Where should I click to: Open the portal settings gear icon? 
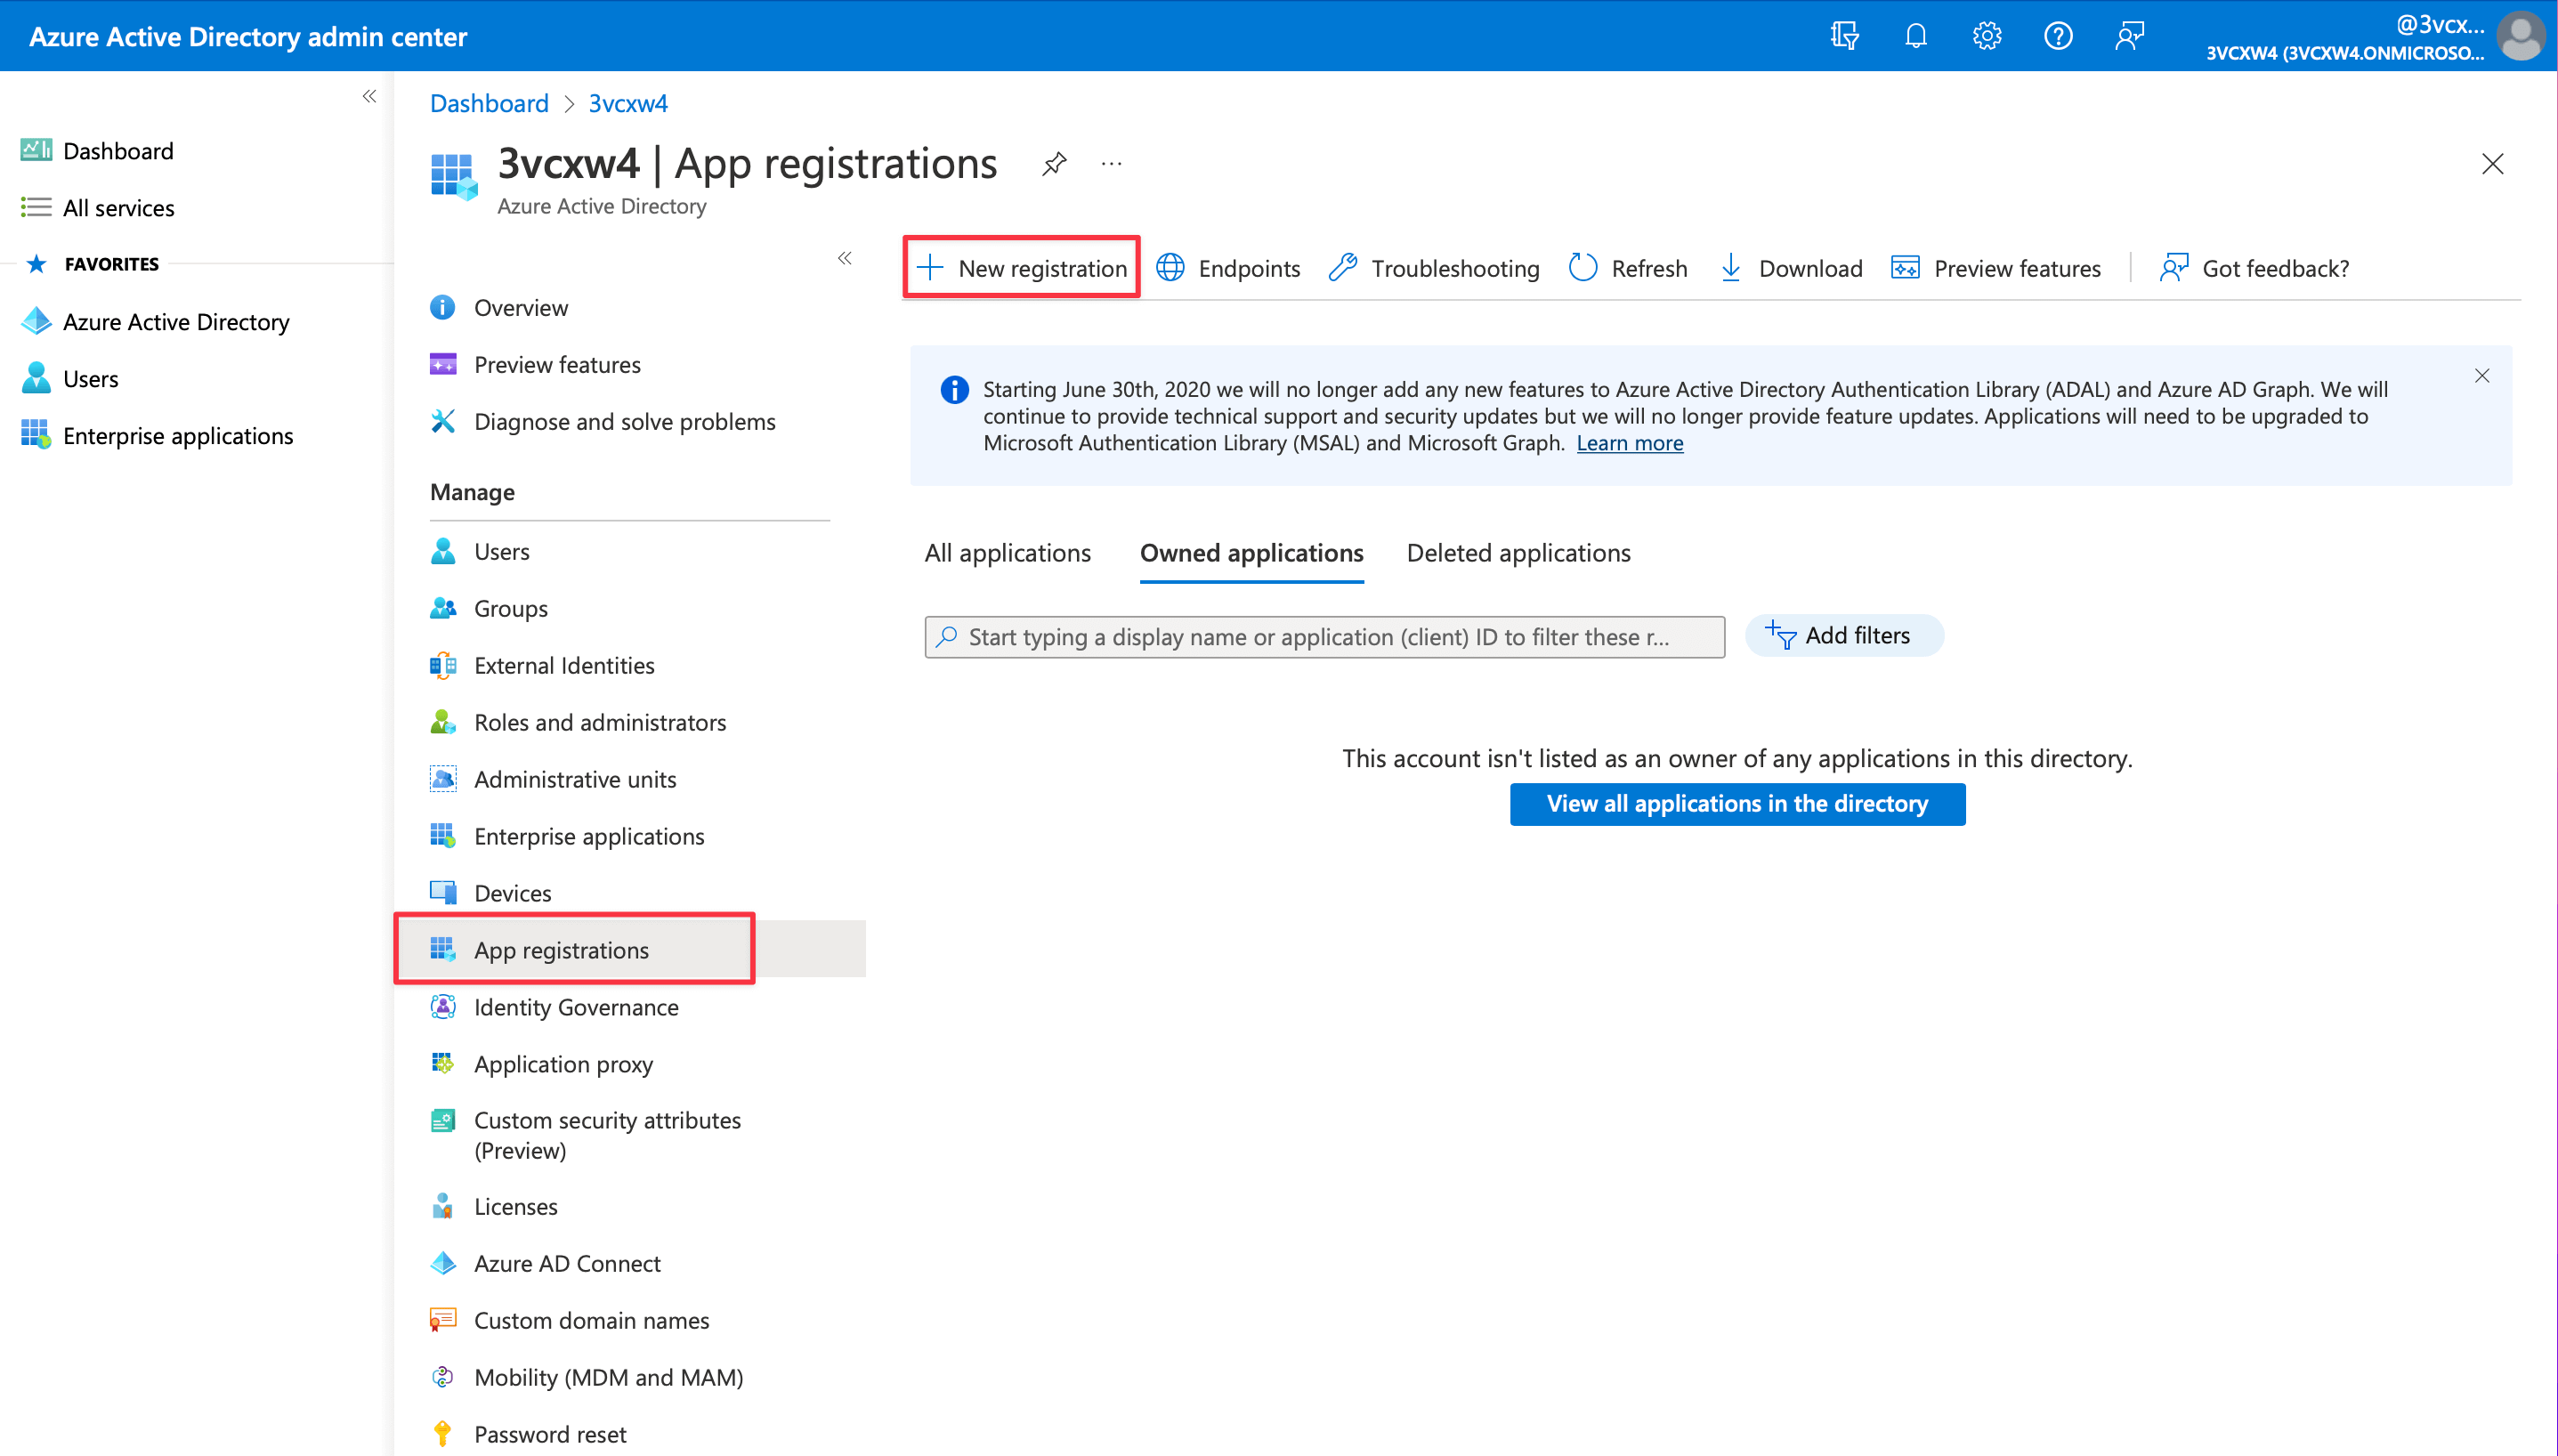coord(1986,36)
